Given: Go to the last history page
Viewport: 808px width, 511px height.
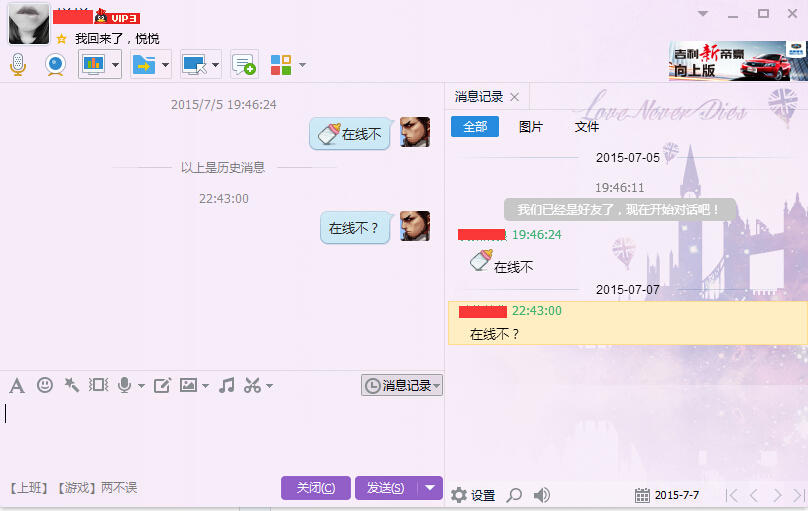Looking at the screenshot, I should pyautogui.click(x=799, y=495).
